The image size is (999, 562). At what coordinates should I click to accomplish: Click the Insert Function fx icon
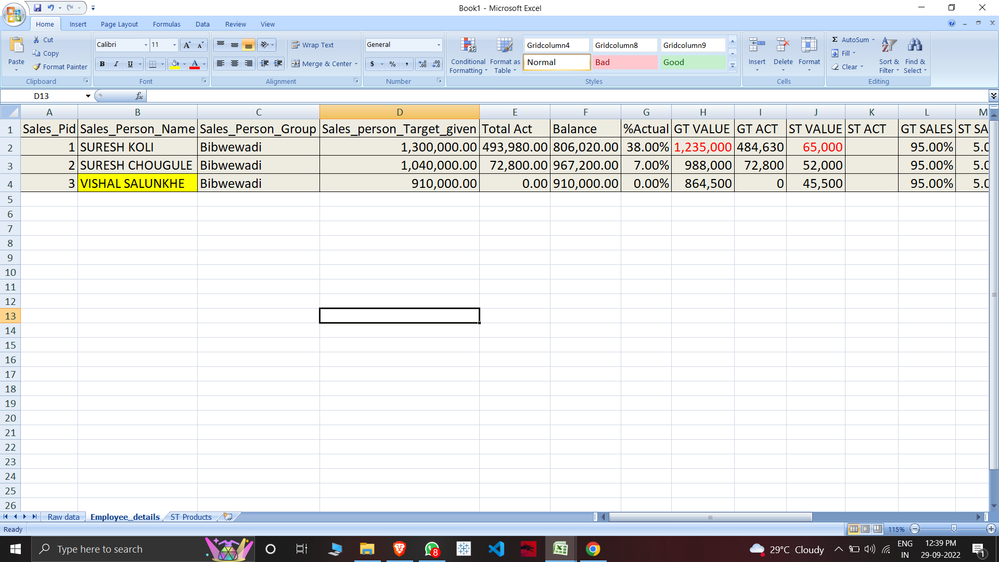pyautogui.click(x=139, y=96)
